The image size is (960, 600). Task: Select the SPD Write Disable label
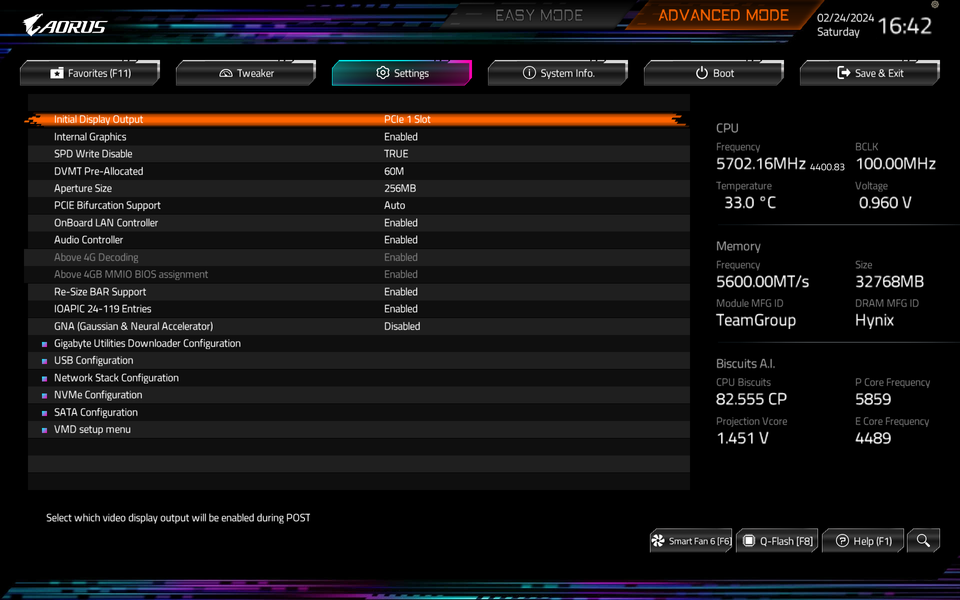[x=93, y=154]
